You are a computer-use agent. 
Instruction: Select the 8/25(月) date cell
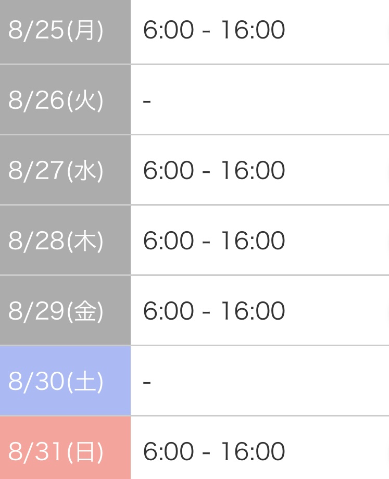click(65, 32)
